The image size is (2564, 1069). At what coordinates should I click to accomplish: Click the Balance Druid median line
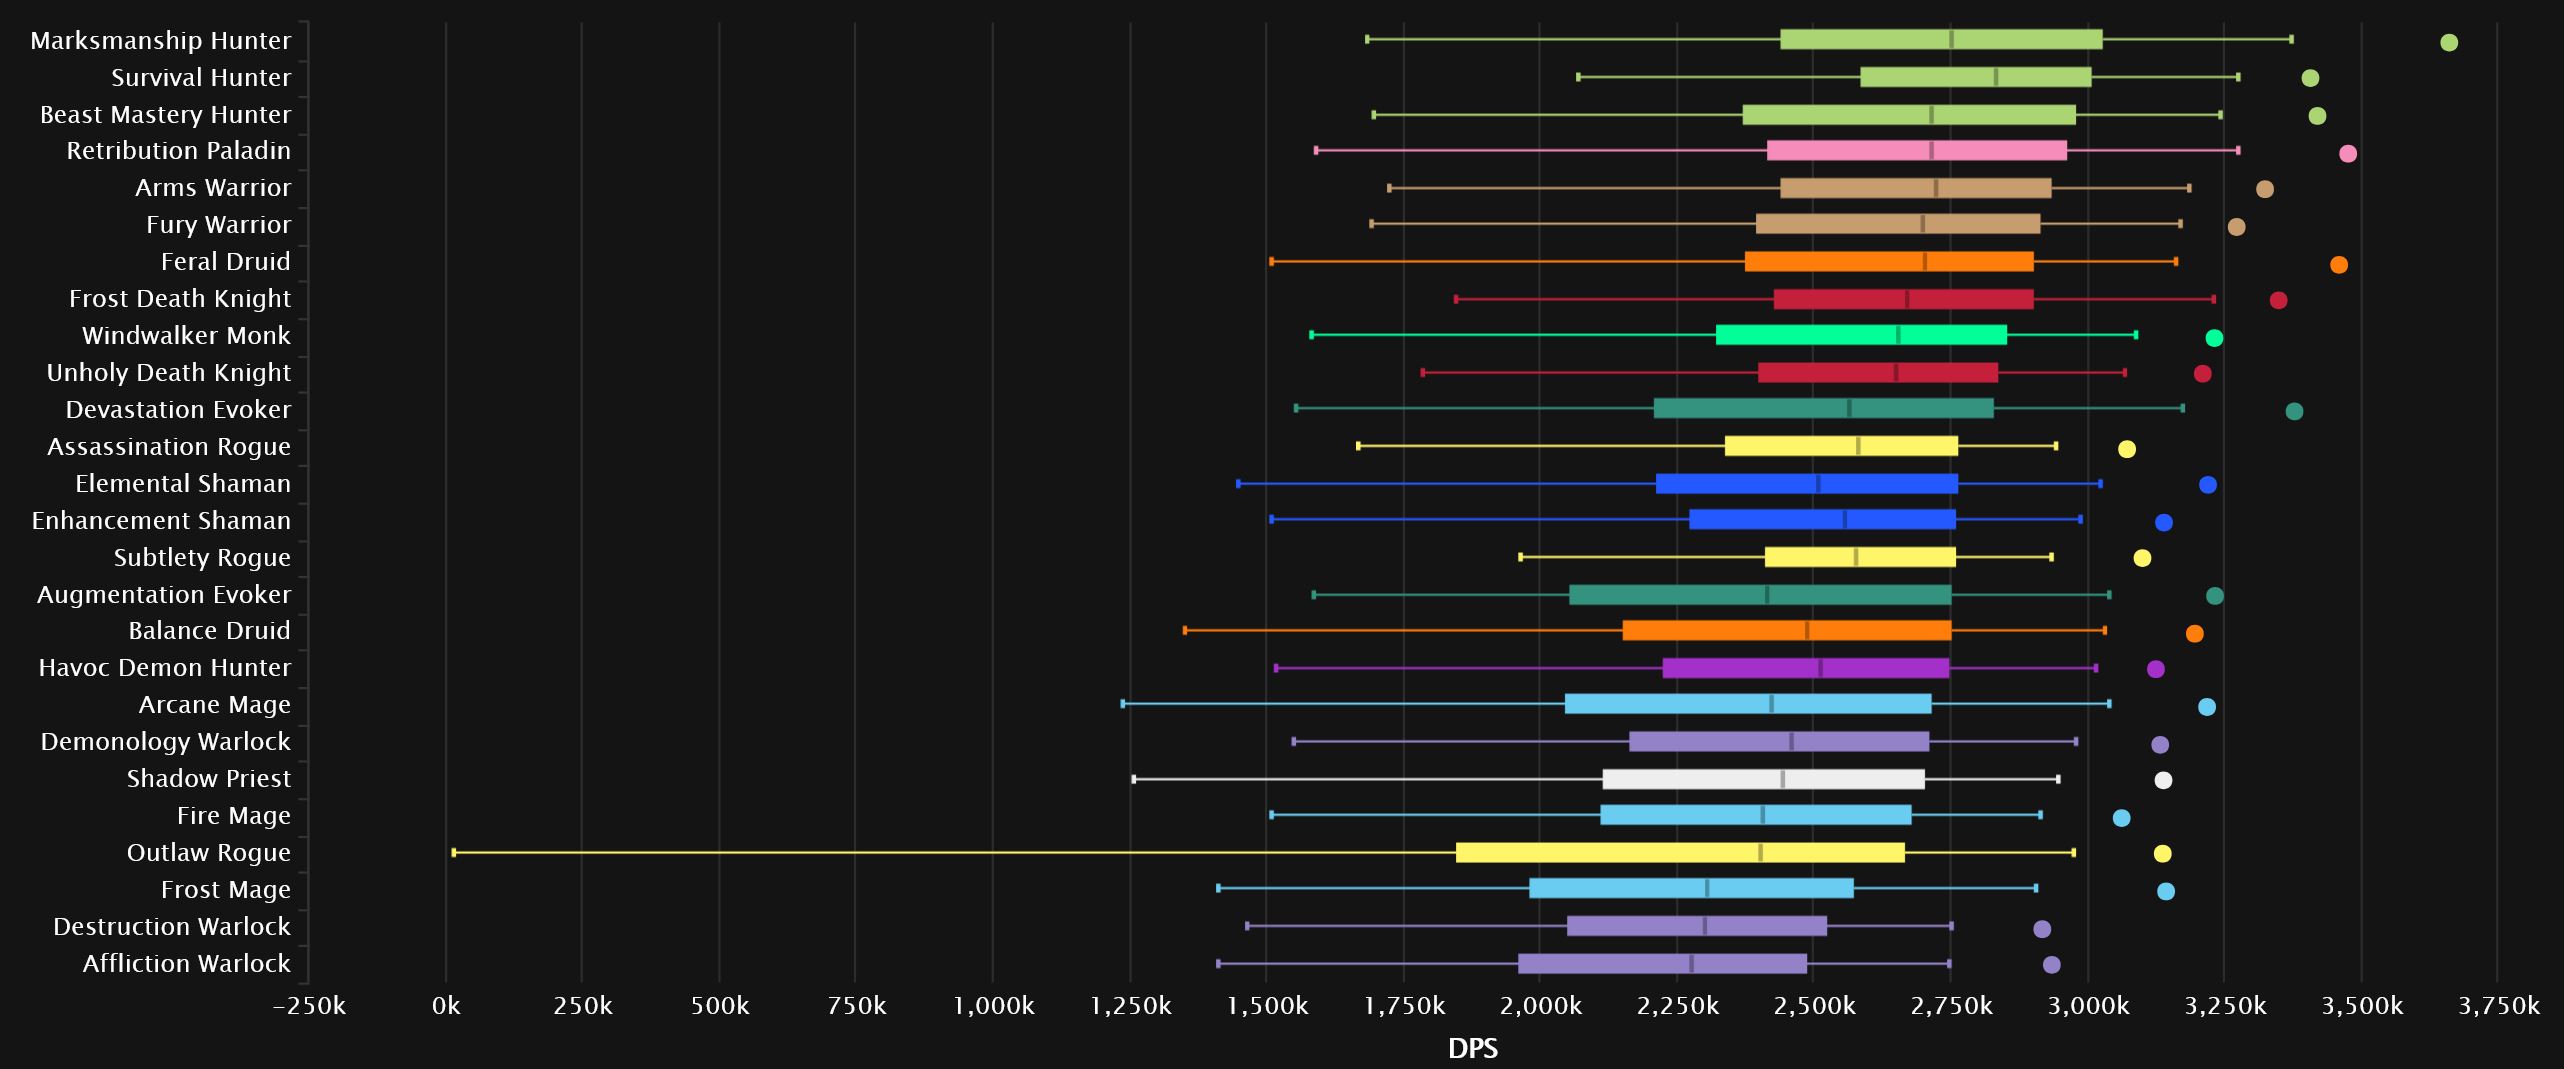(1807, 631)
